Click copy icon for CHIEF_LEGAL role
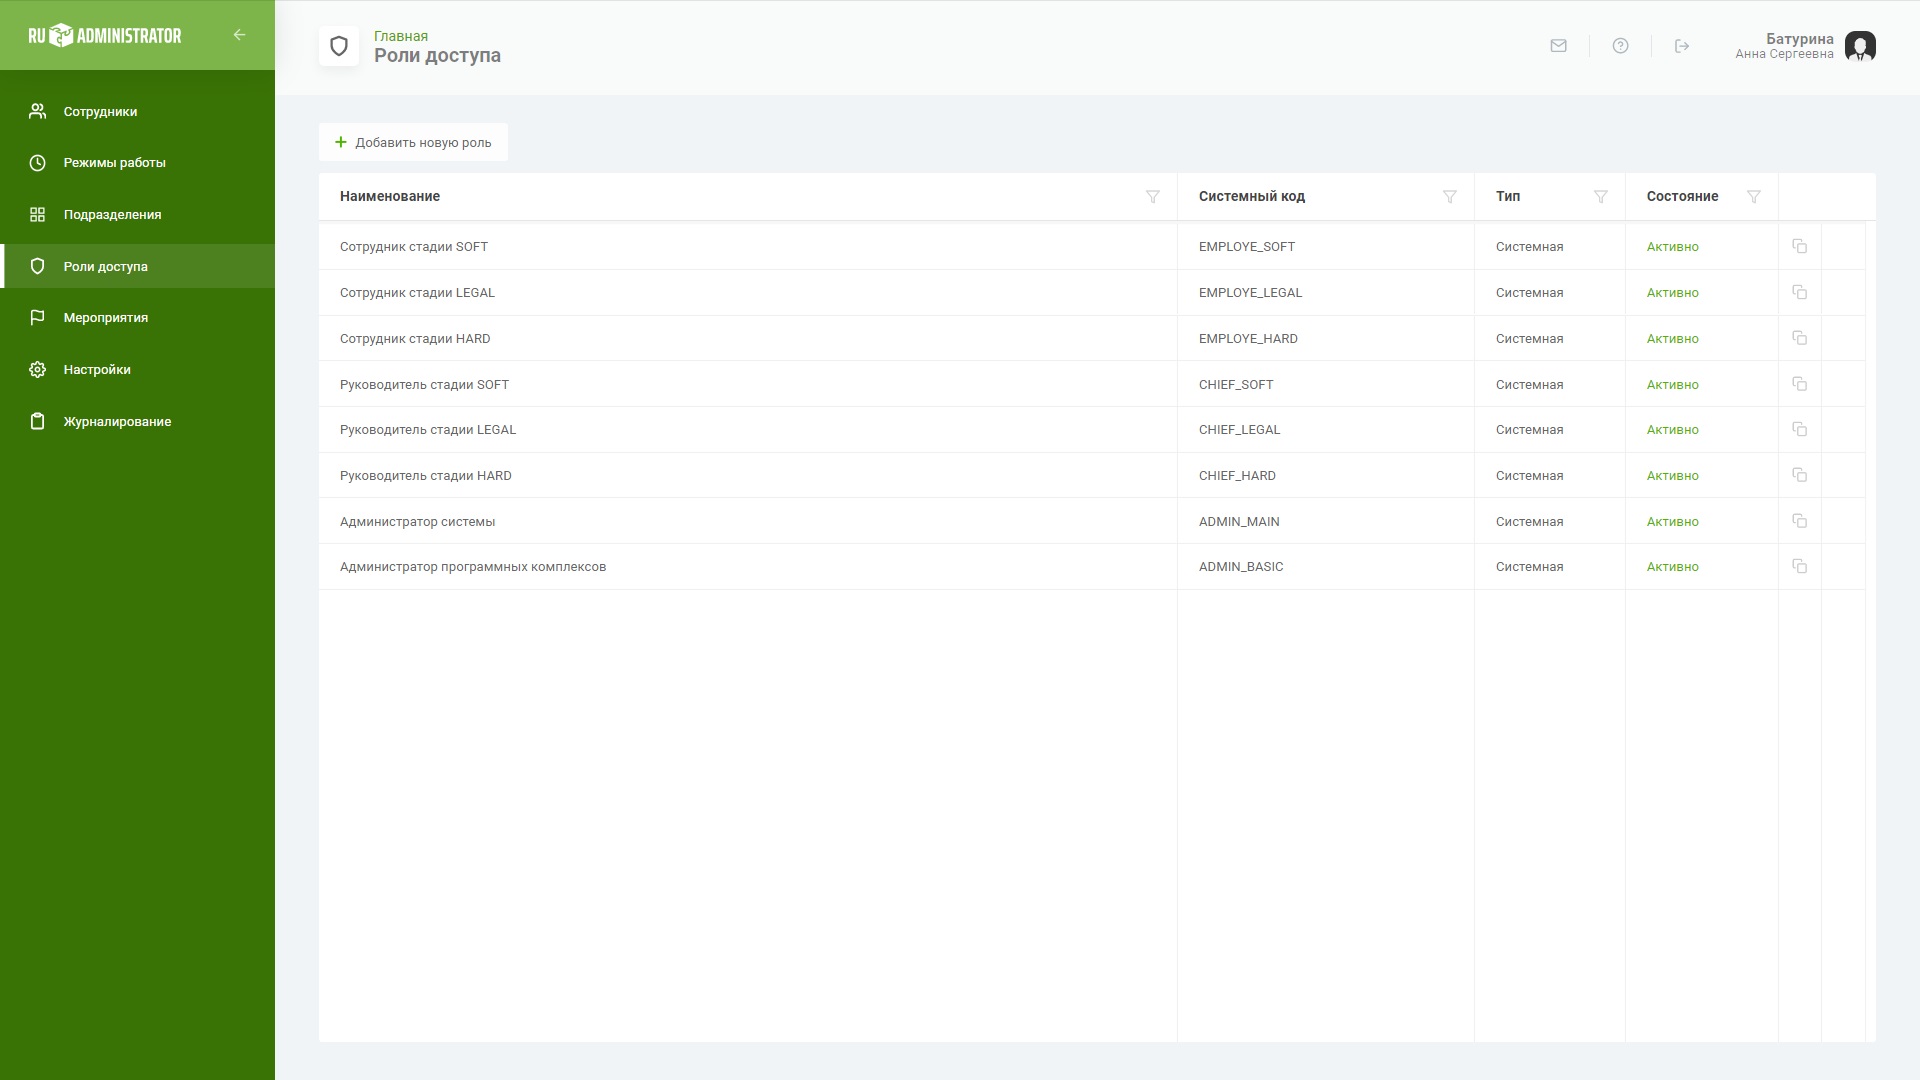The width and height of the screenshot is (1920, 1080). (1799, 429)
